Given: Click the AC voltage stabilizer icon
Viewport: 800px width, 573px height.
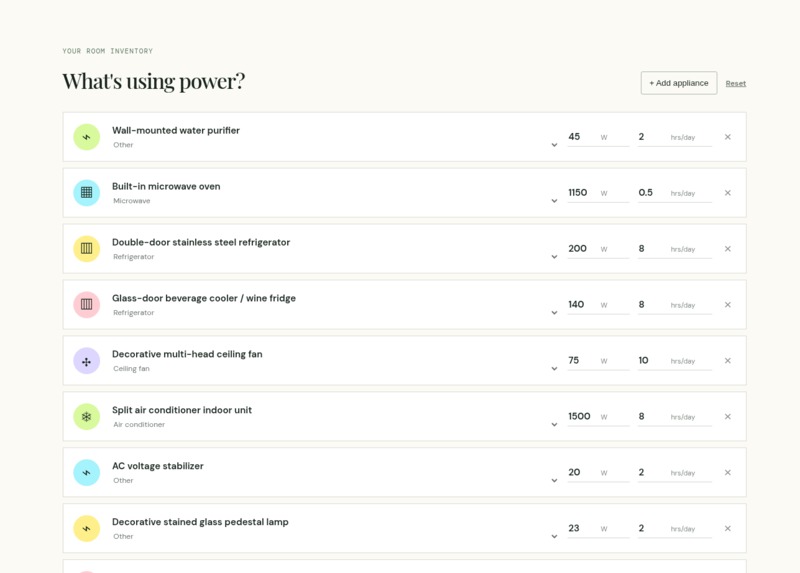Looking at the screenshot, I should 87,472.
